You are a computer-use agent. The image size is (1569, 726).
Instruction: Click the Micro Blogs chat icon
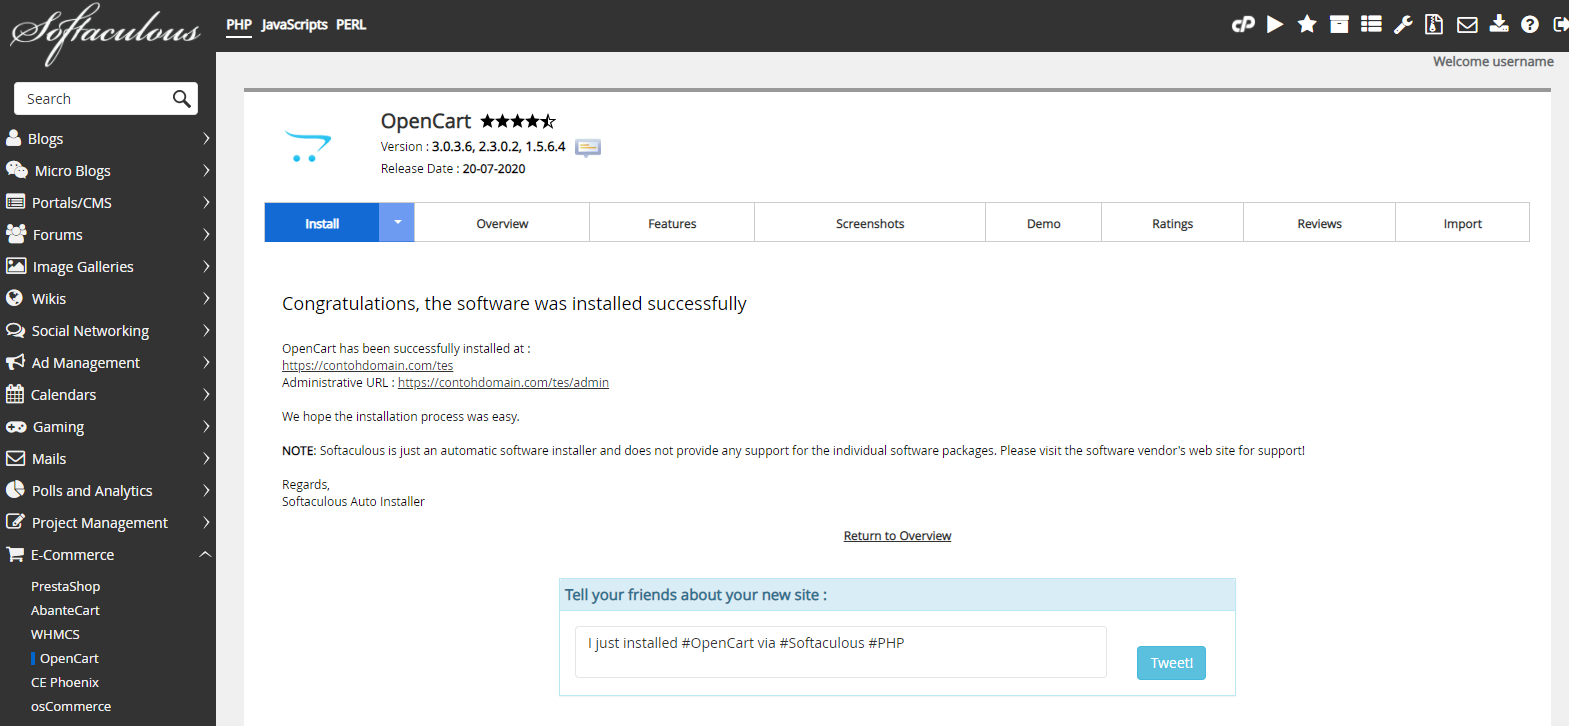click(x=17, y=170)
